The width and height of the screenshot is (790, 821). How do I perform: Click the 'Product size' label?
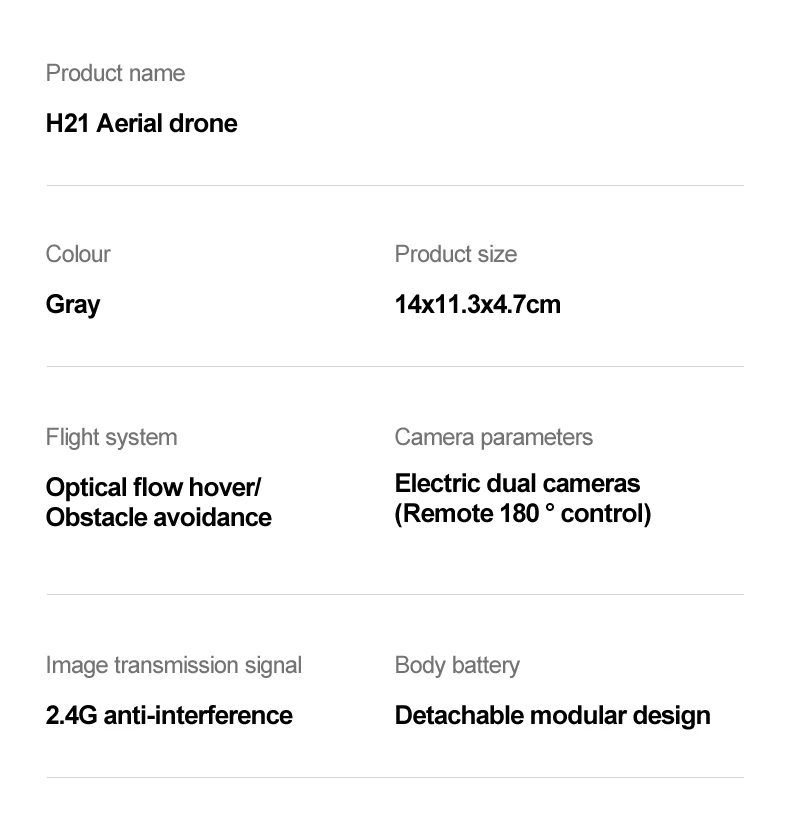point(455,254)
